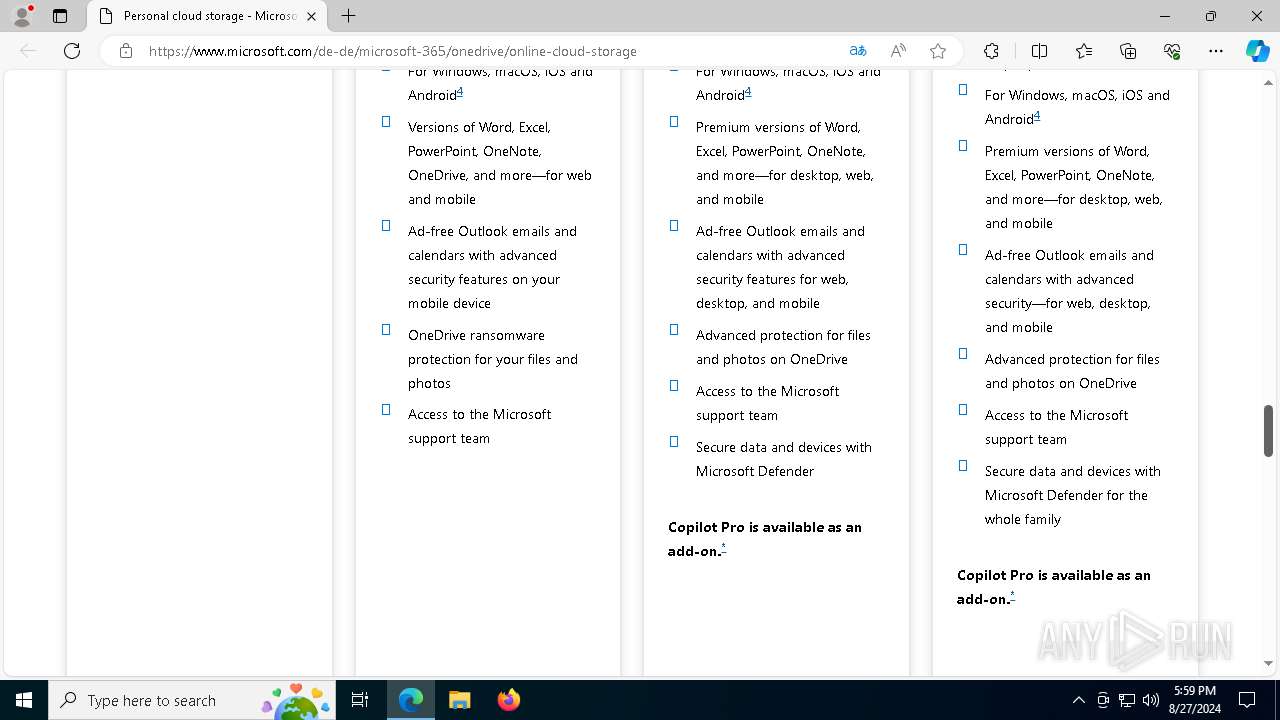Open the clock and calendar flyout
Viewport: 1280px width, 720px height.
click(1194, 700)
